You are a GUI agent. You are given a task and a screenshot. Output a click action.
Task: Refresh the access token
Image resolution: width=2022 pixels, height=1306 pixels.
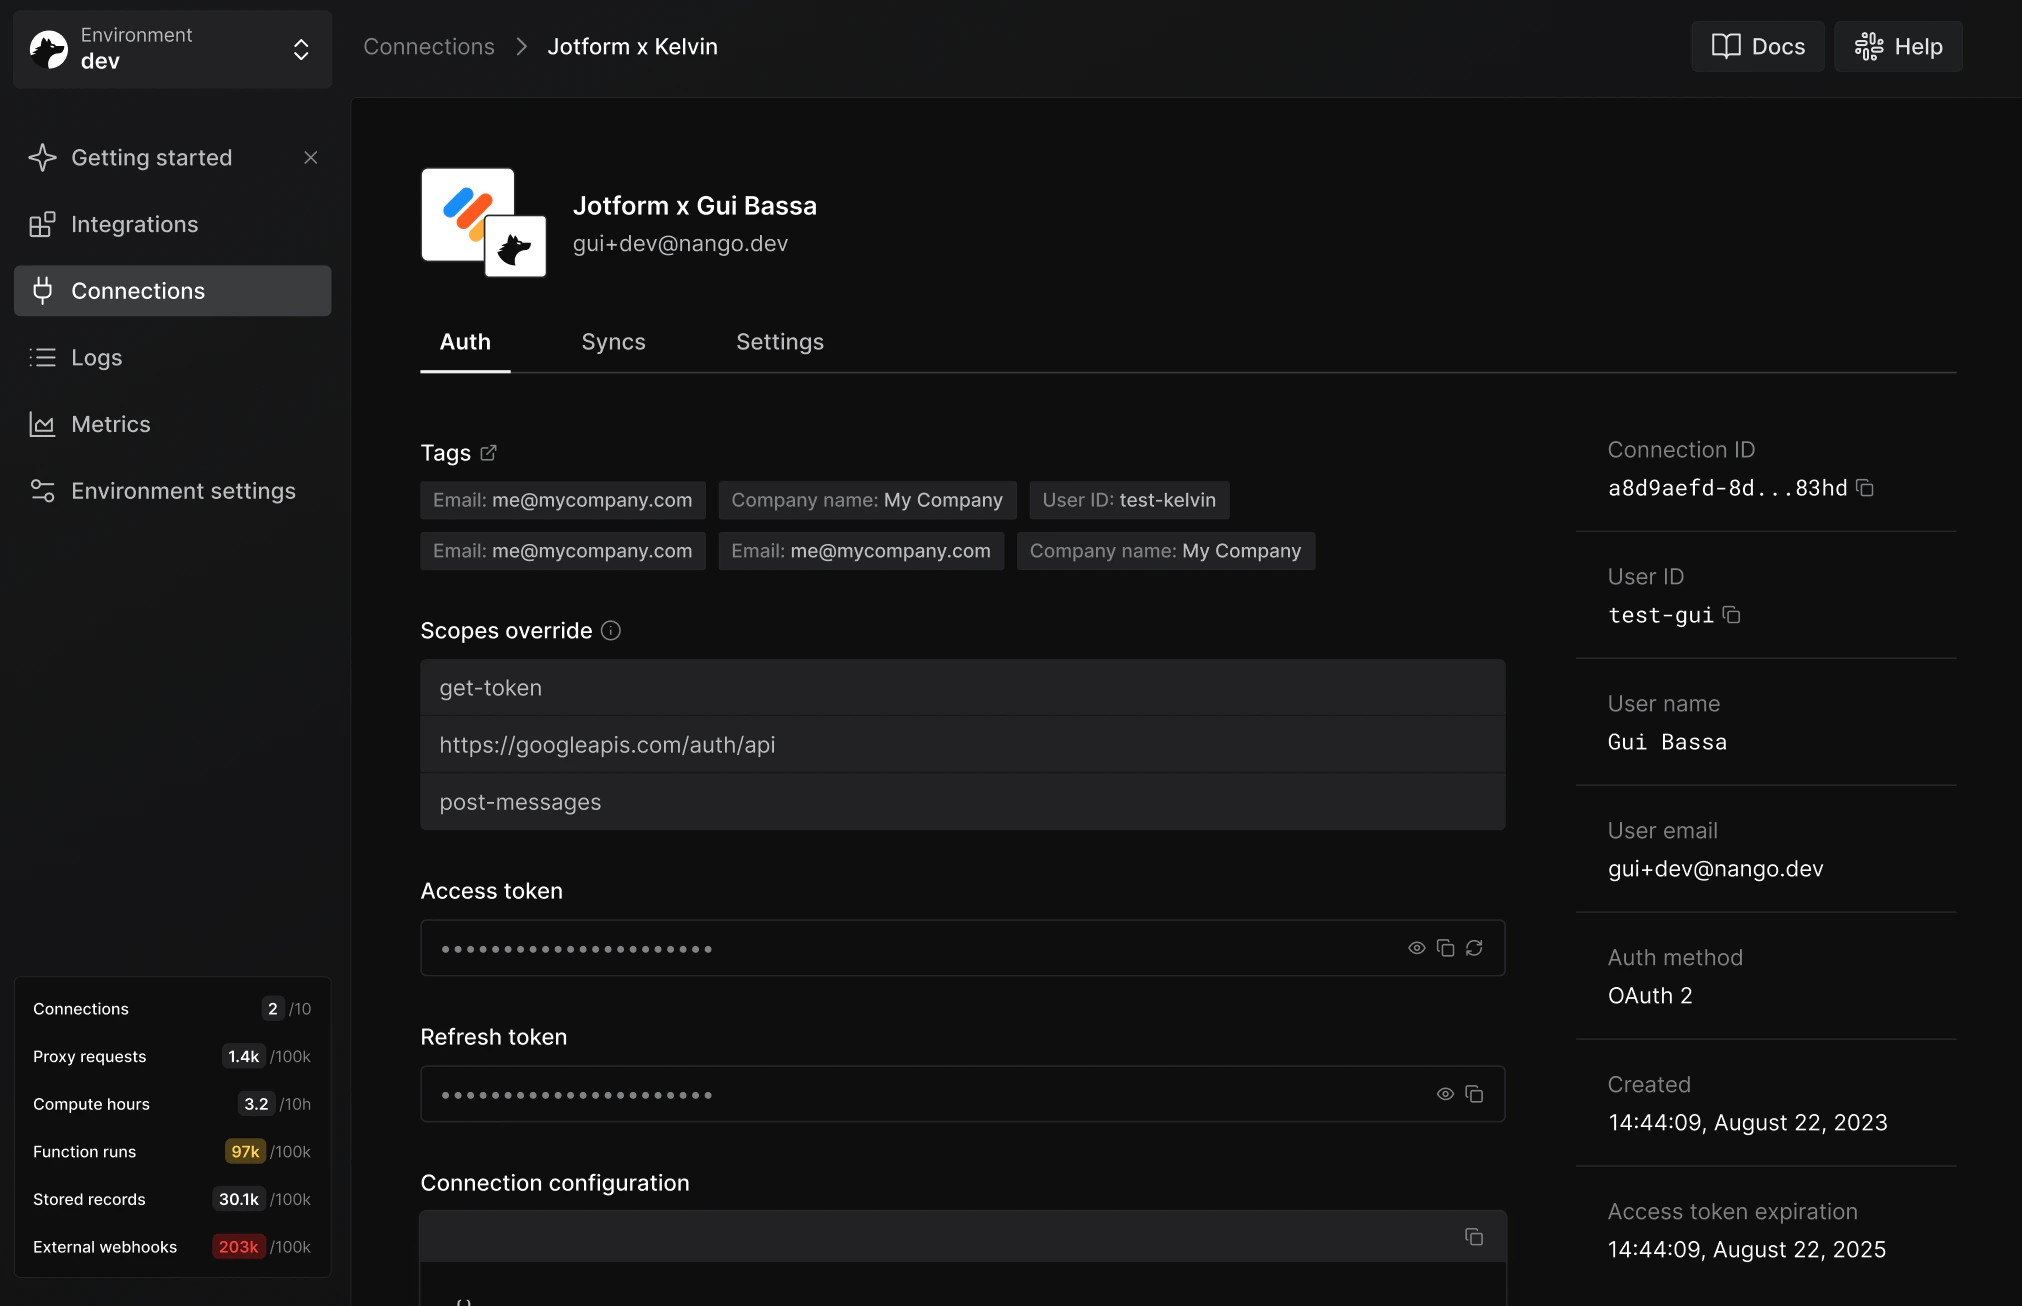1474,948
